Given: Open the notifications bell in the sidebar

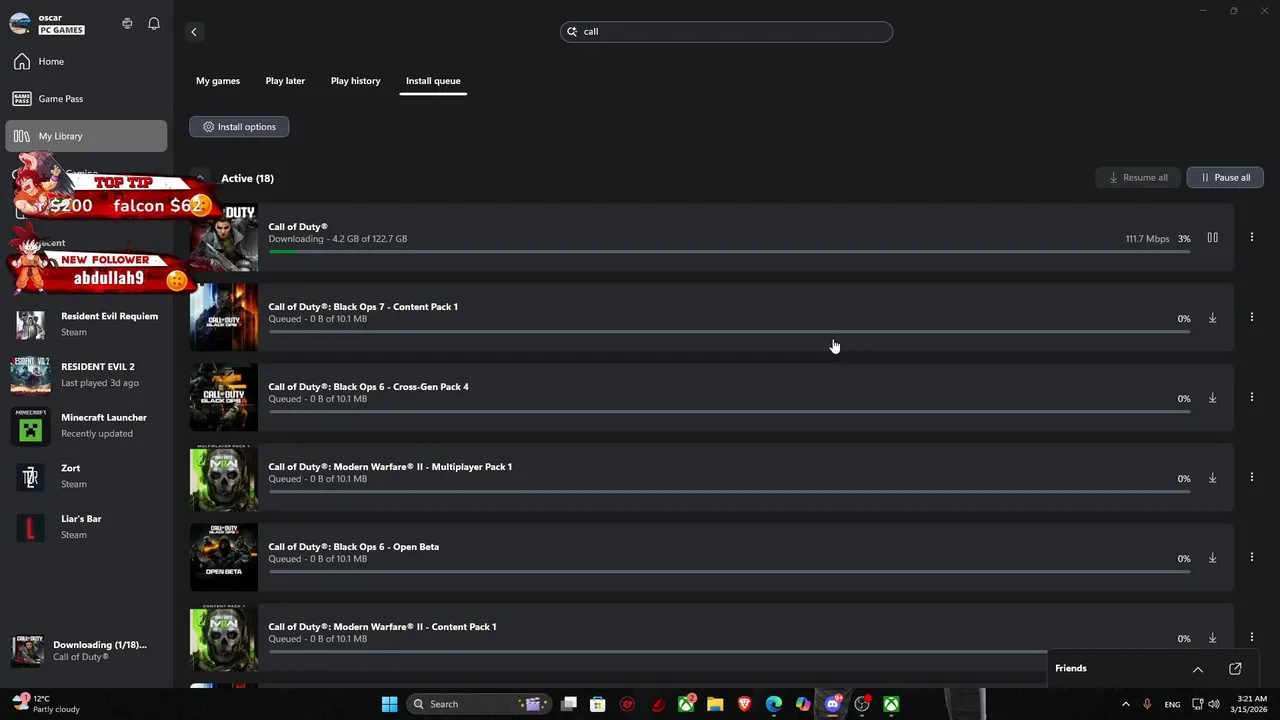Looking at the screenshot, I should (154, 23).
